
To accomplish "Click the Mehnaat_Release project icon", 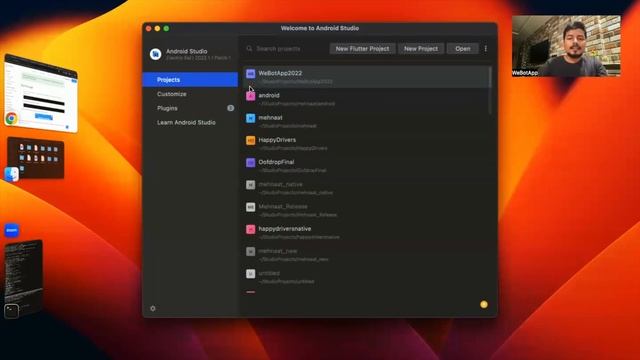I will (x=251, y=207).
